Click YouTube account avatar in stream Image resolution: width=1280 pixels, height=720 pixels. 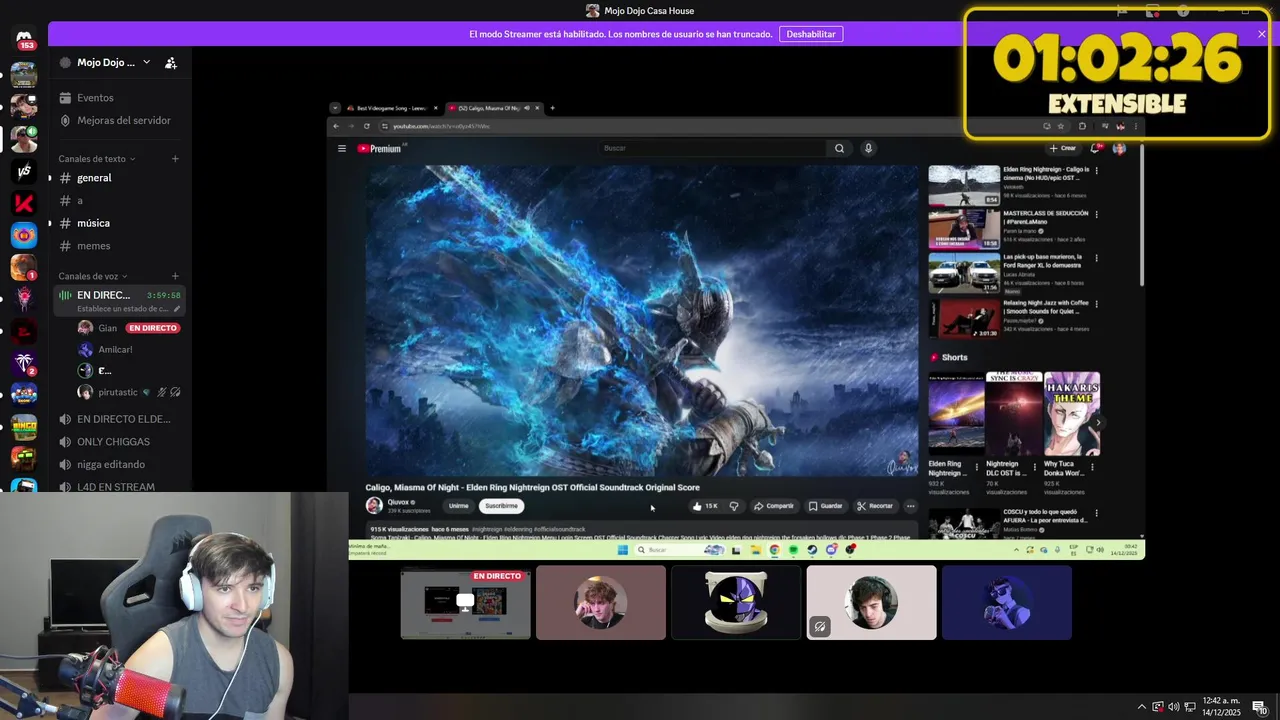click(1119, 148)
